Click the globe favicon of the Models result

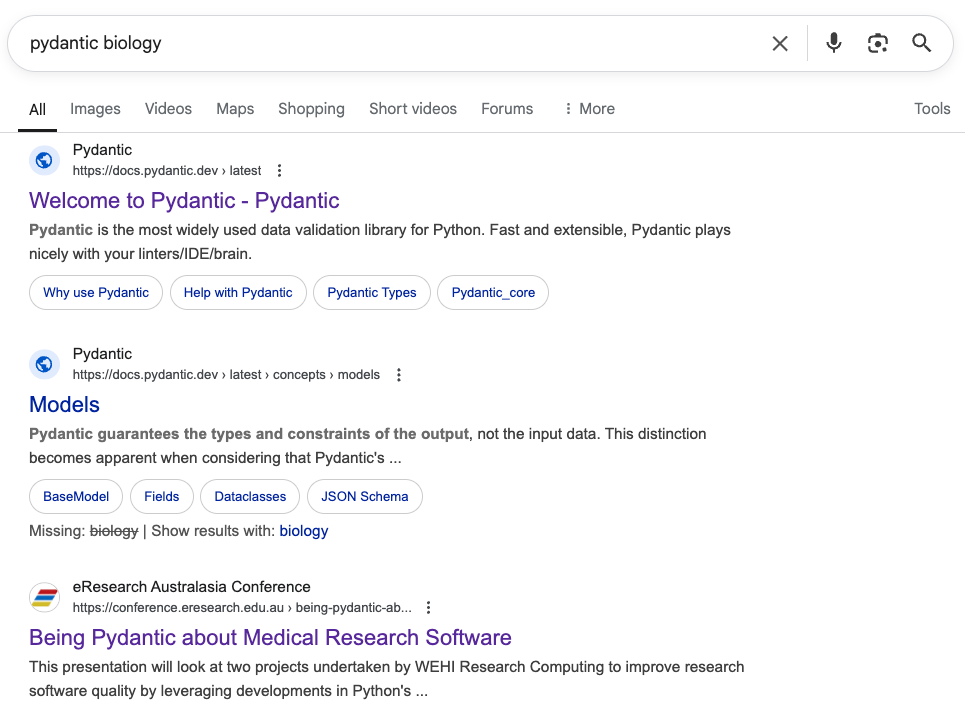pyautogui.click(x=44, y=364)
